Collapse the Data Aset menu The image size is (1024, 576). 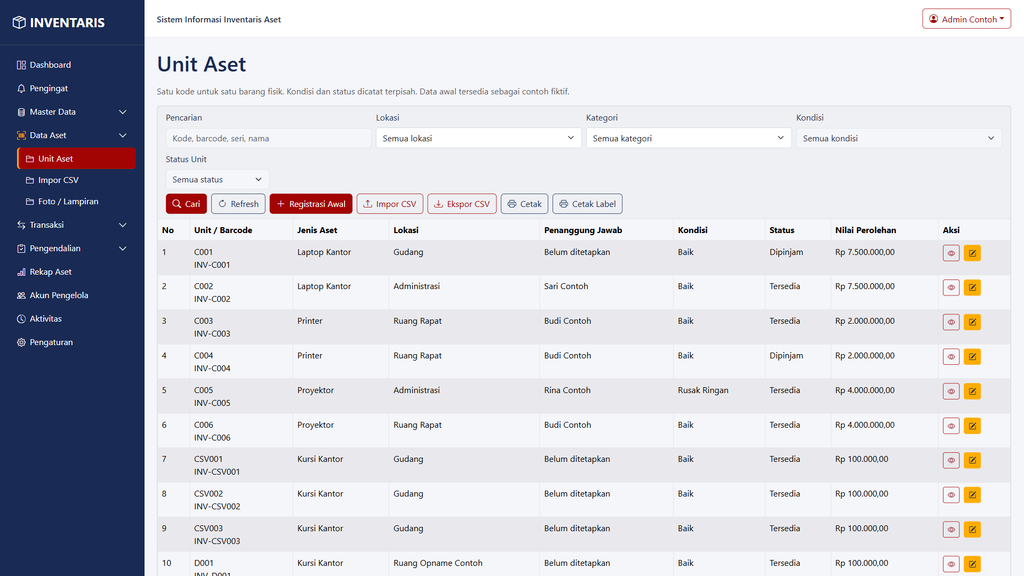[72, 135]
